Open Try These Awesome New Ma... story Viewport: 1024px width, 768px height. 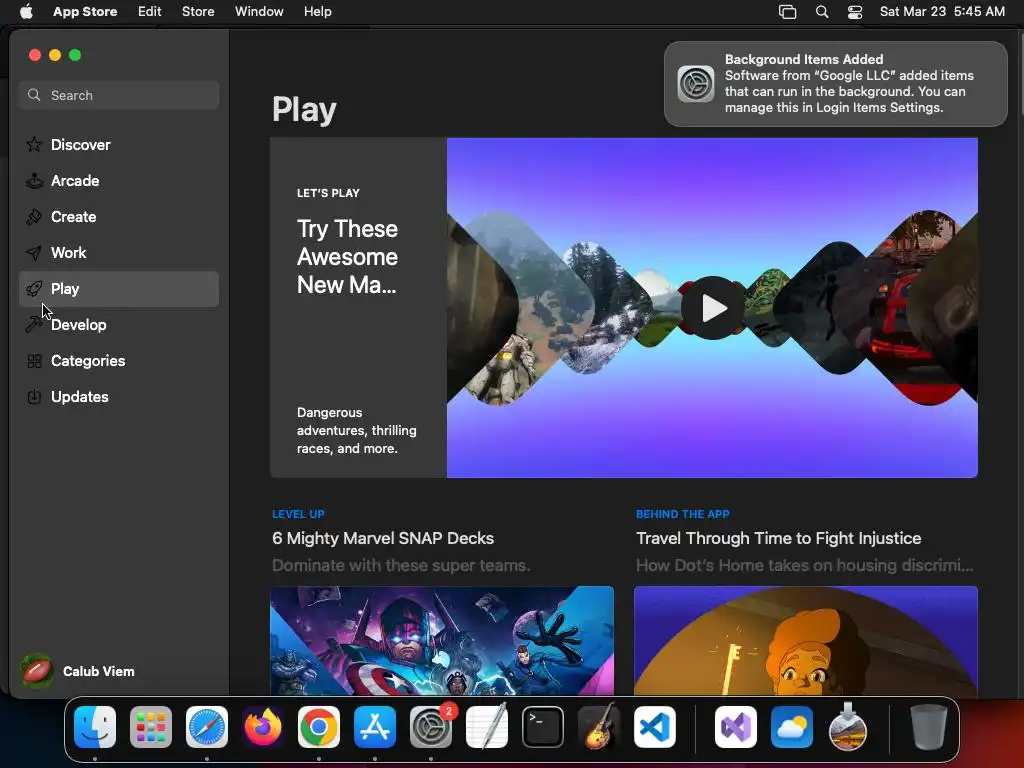click(x=347, y=257)
